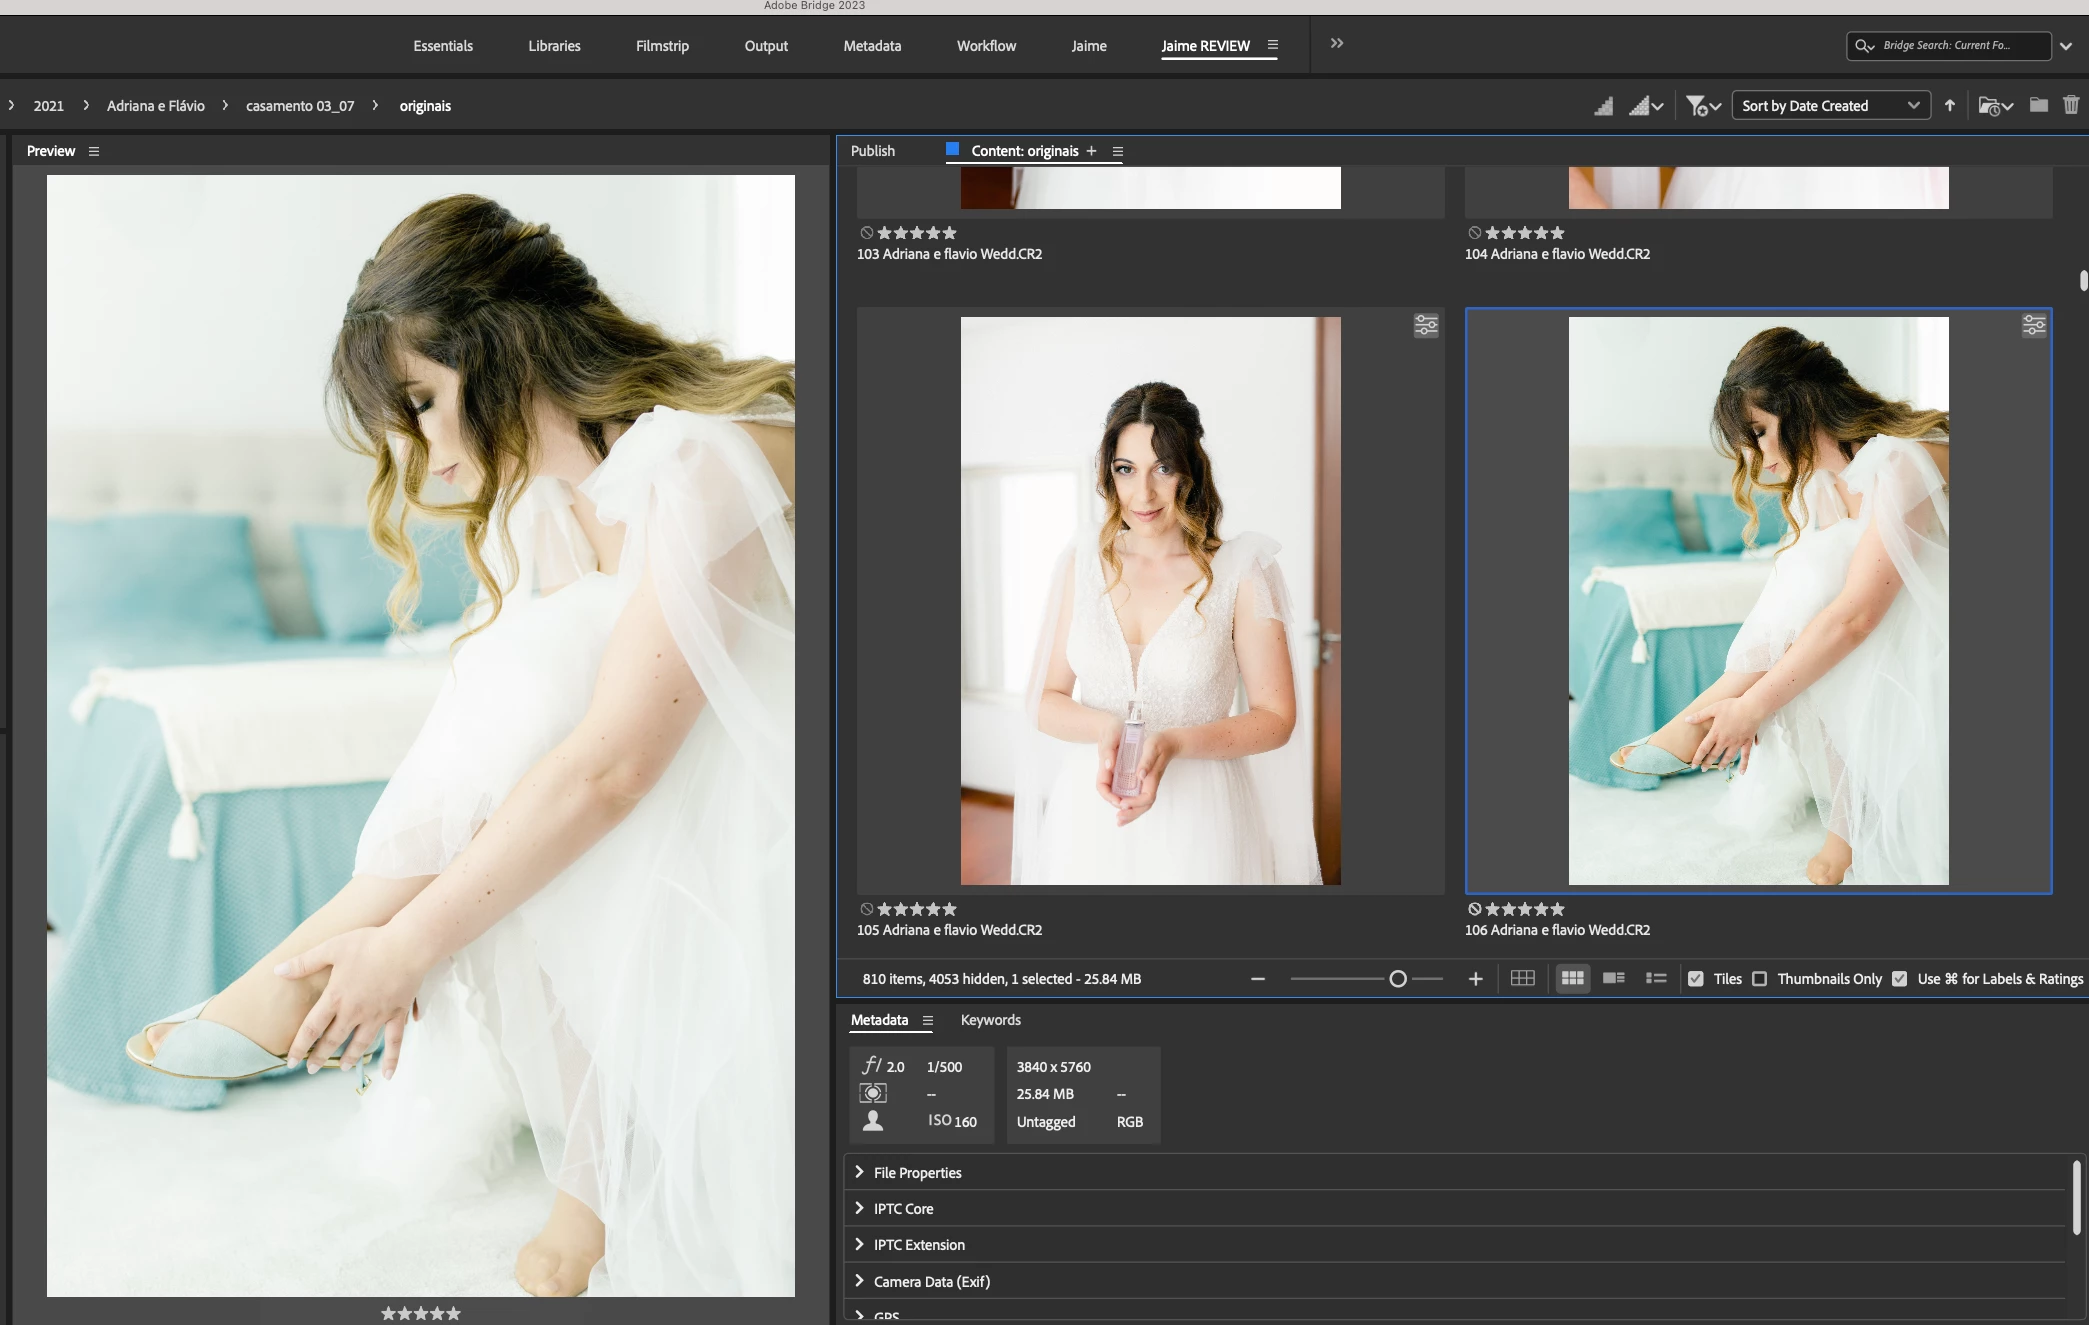The width and height of the screenshot is (2089, 1325).
Task: Open the filter by rating funnel icon
Action: tap(1697, 105)
